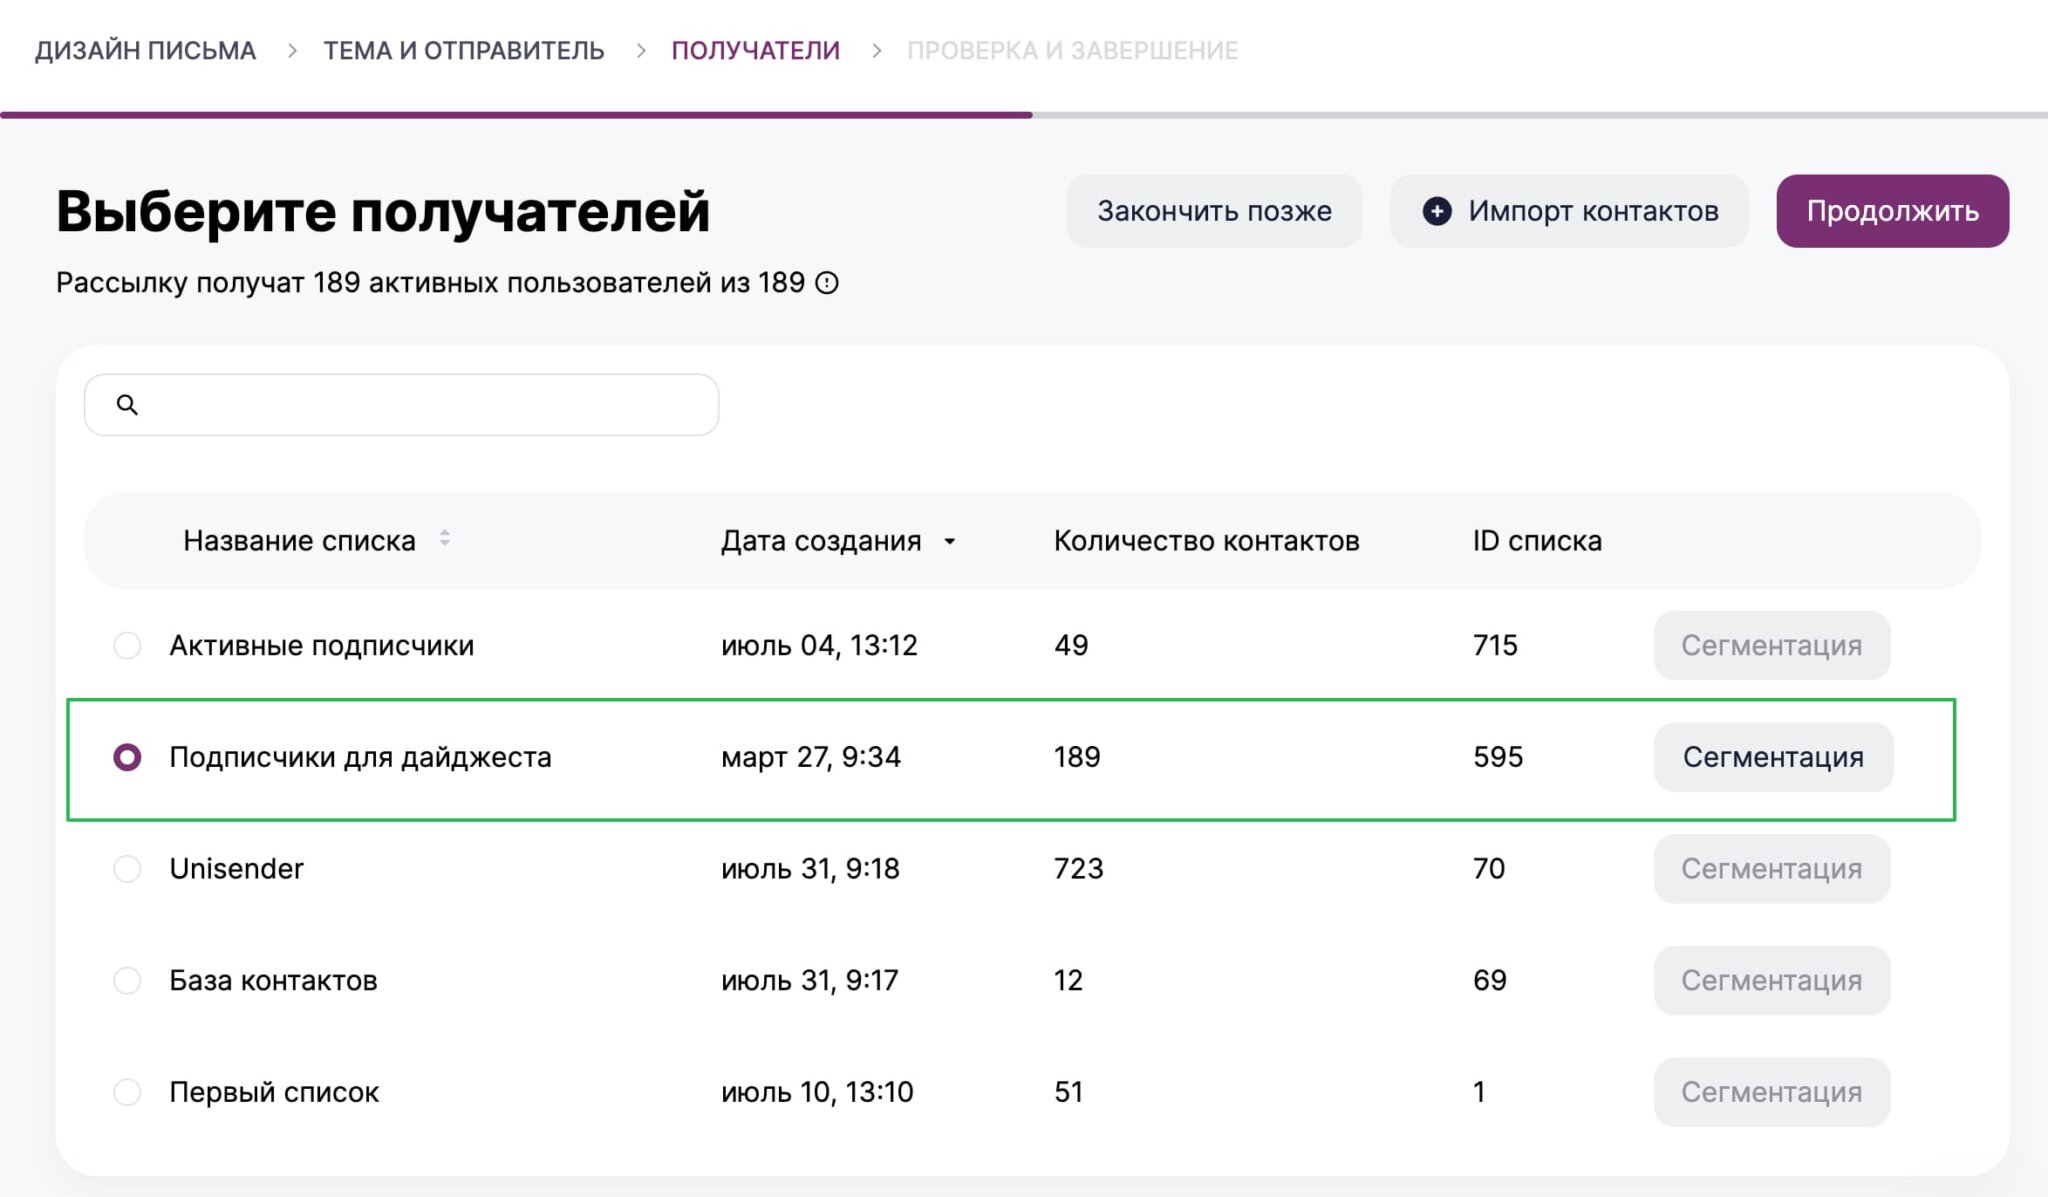The image size is (2048, 1197).
Task: Sort by Дата создания dropdown arrow
Action: pyautogui.click(x=949, y=541)
